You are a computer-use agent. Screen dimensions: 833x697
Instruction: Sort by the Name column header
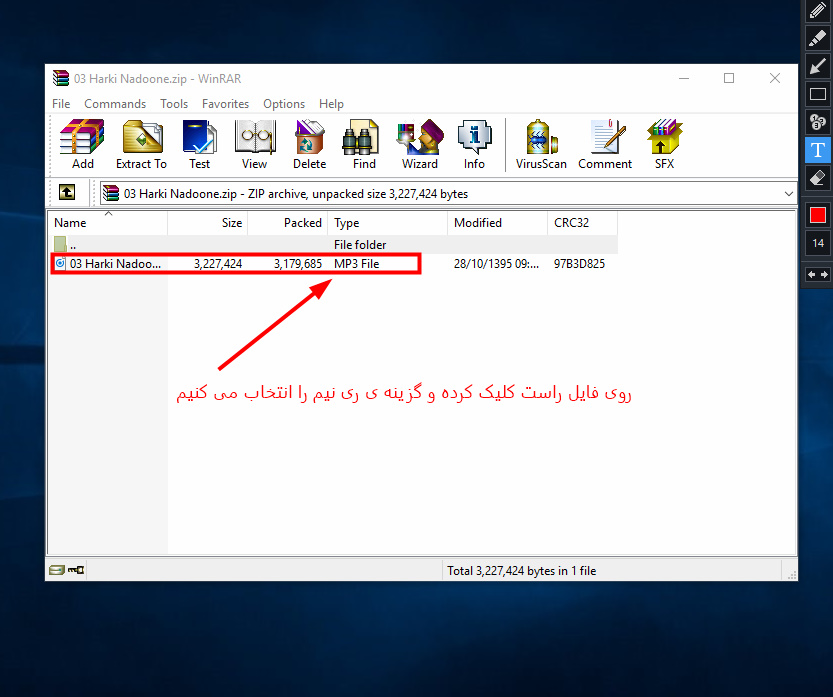coord(108,223)
